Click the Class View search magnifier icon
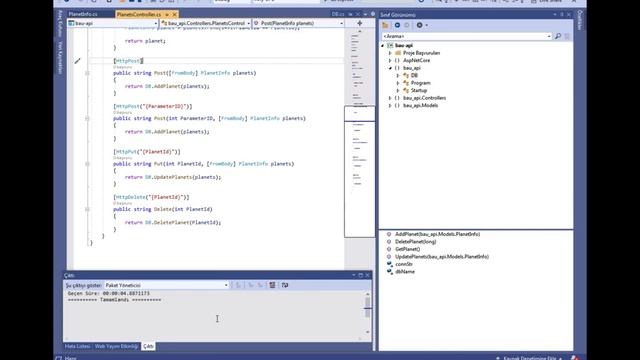 pyautogui.click(x=558, y=36)
